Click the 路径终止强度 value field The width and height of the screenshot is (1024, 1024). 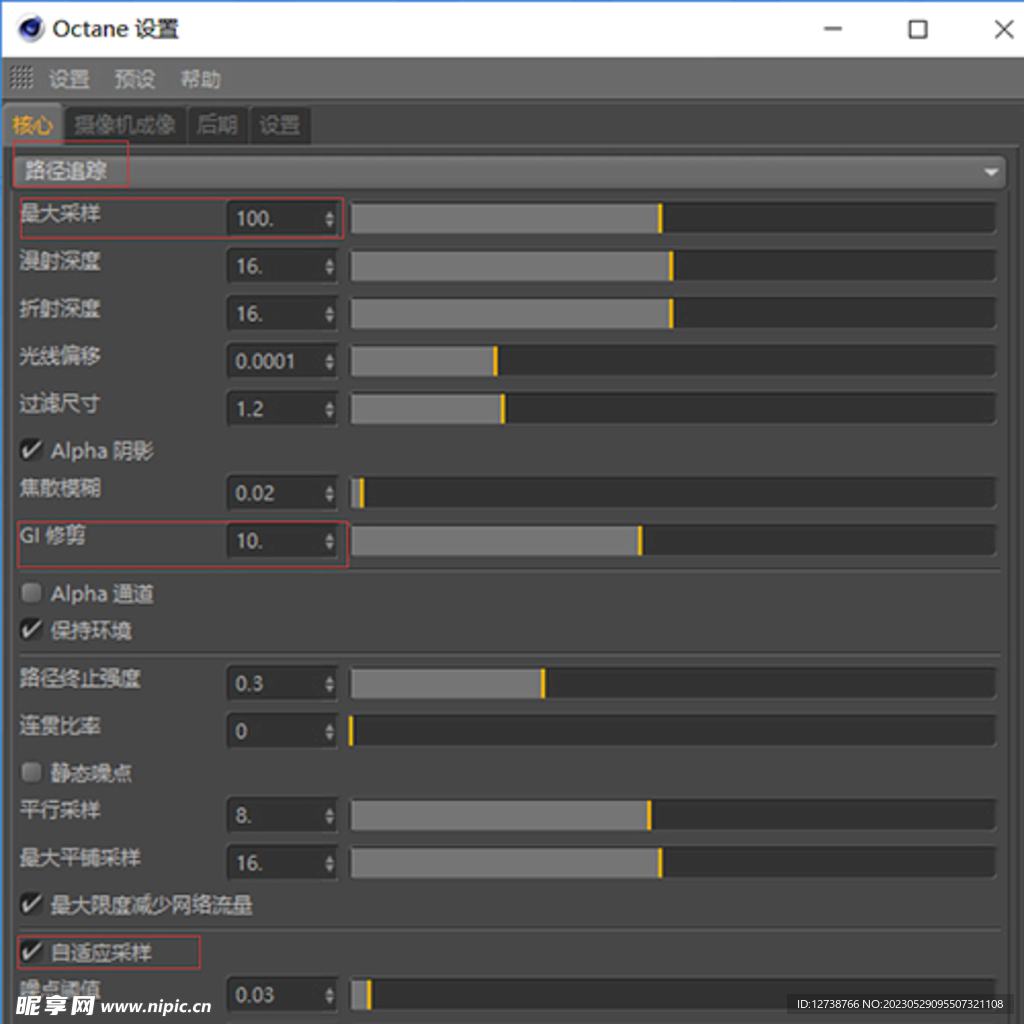pos(274,684)
